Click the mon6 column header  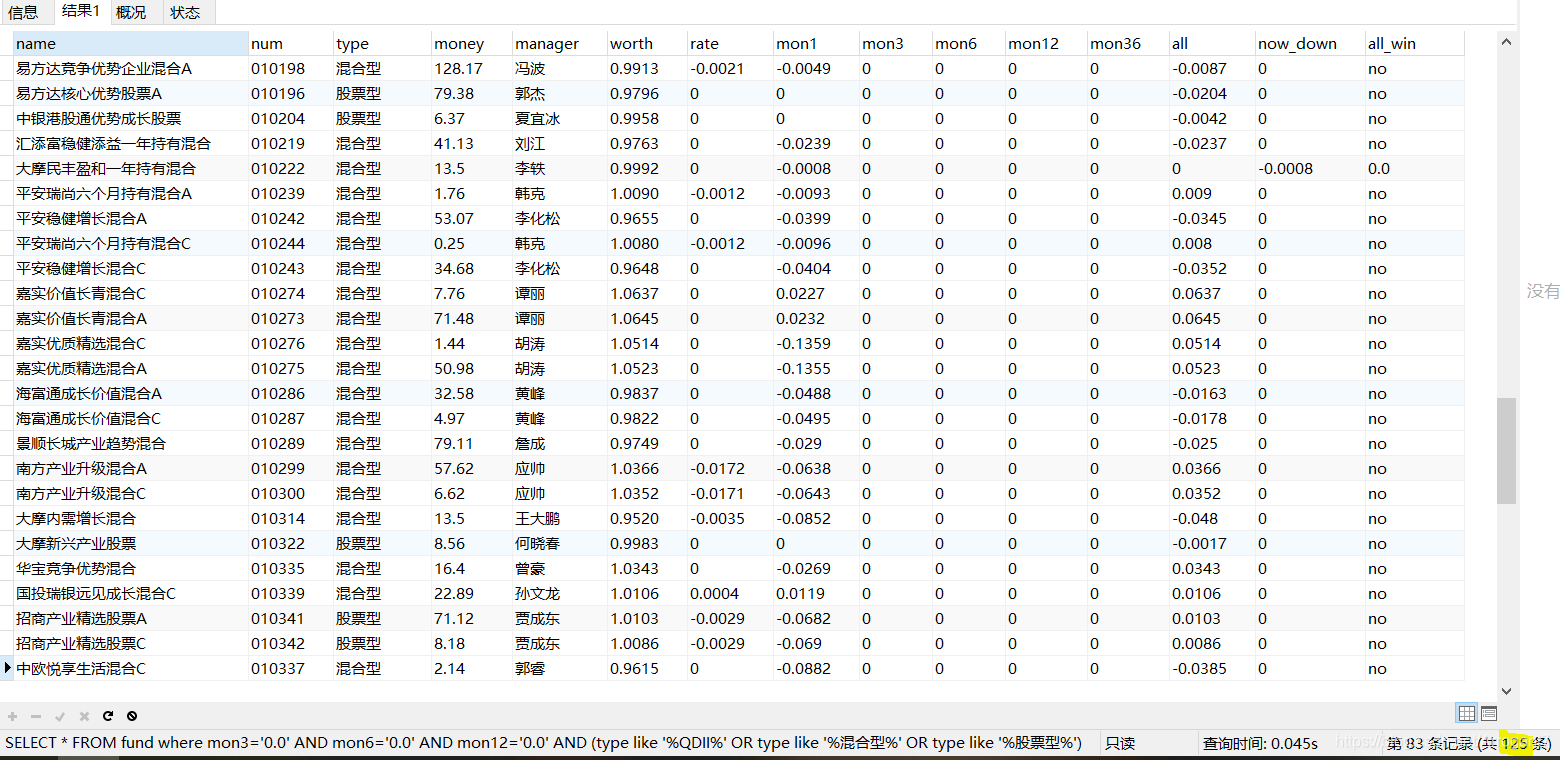tap(969, 43)
